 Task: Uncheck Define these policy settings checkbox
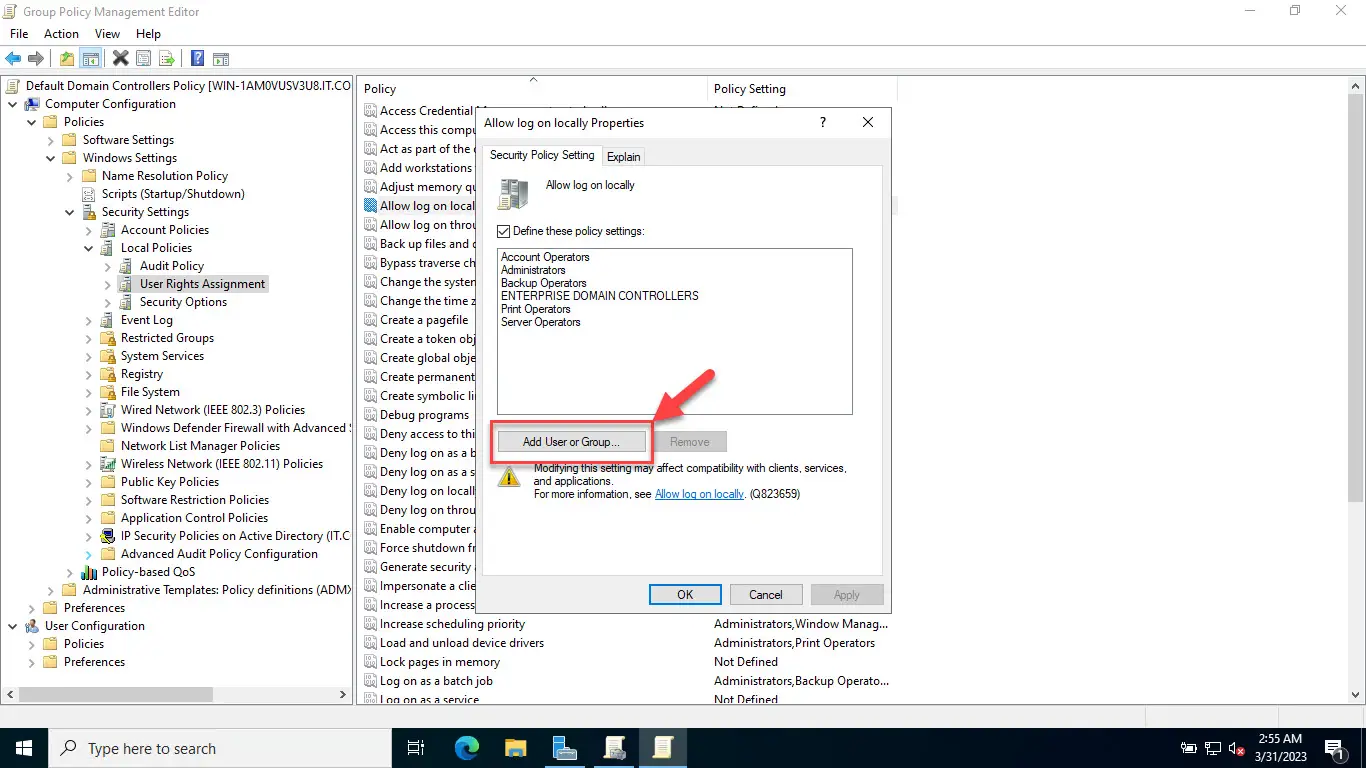point(504,231)
